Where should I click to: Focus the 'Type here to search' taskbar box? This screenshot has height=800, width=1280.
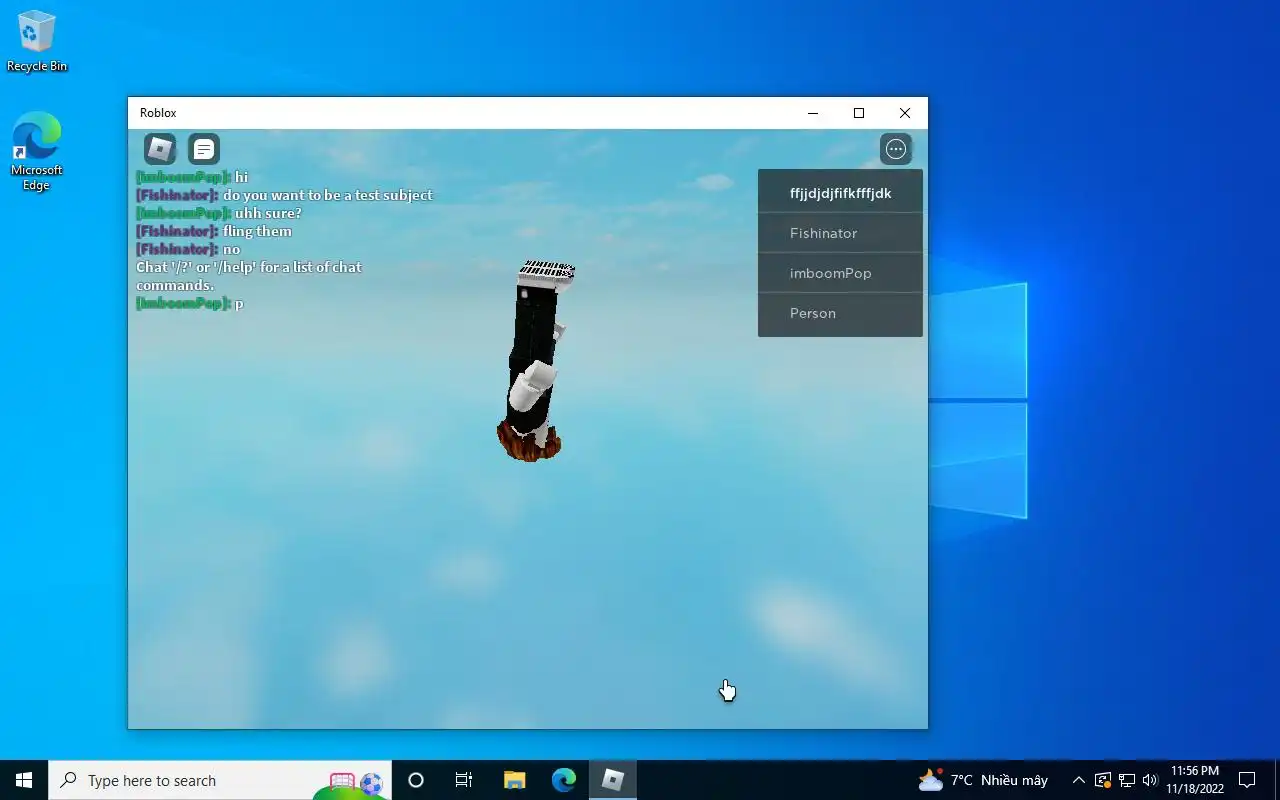click(x=220, y=780)
